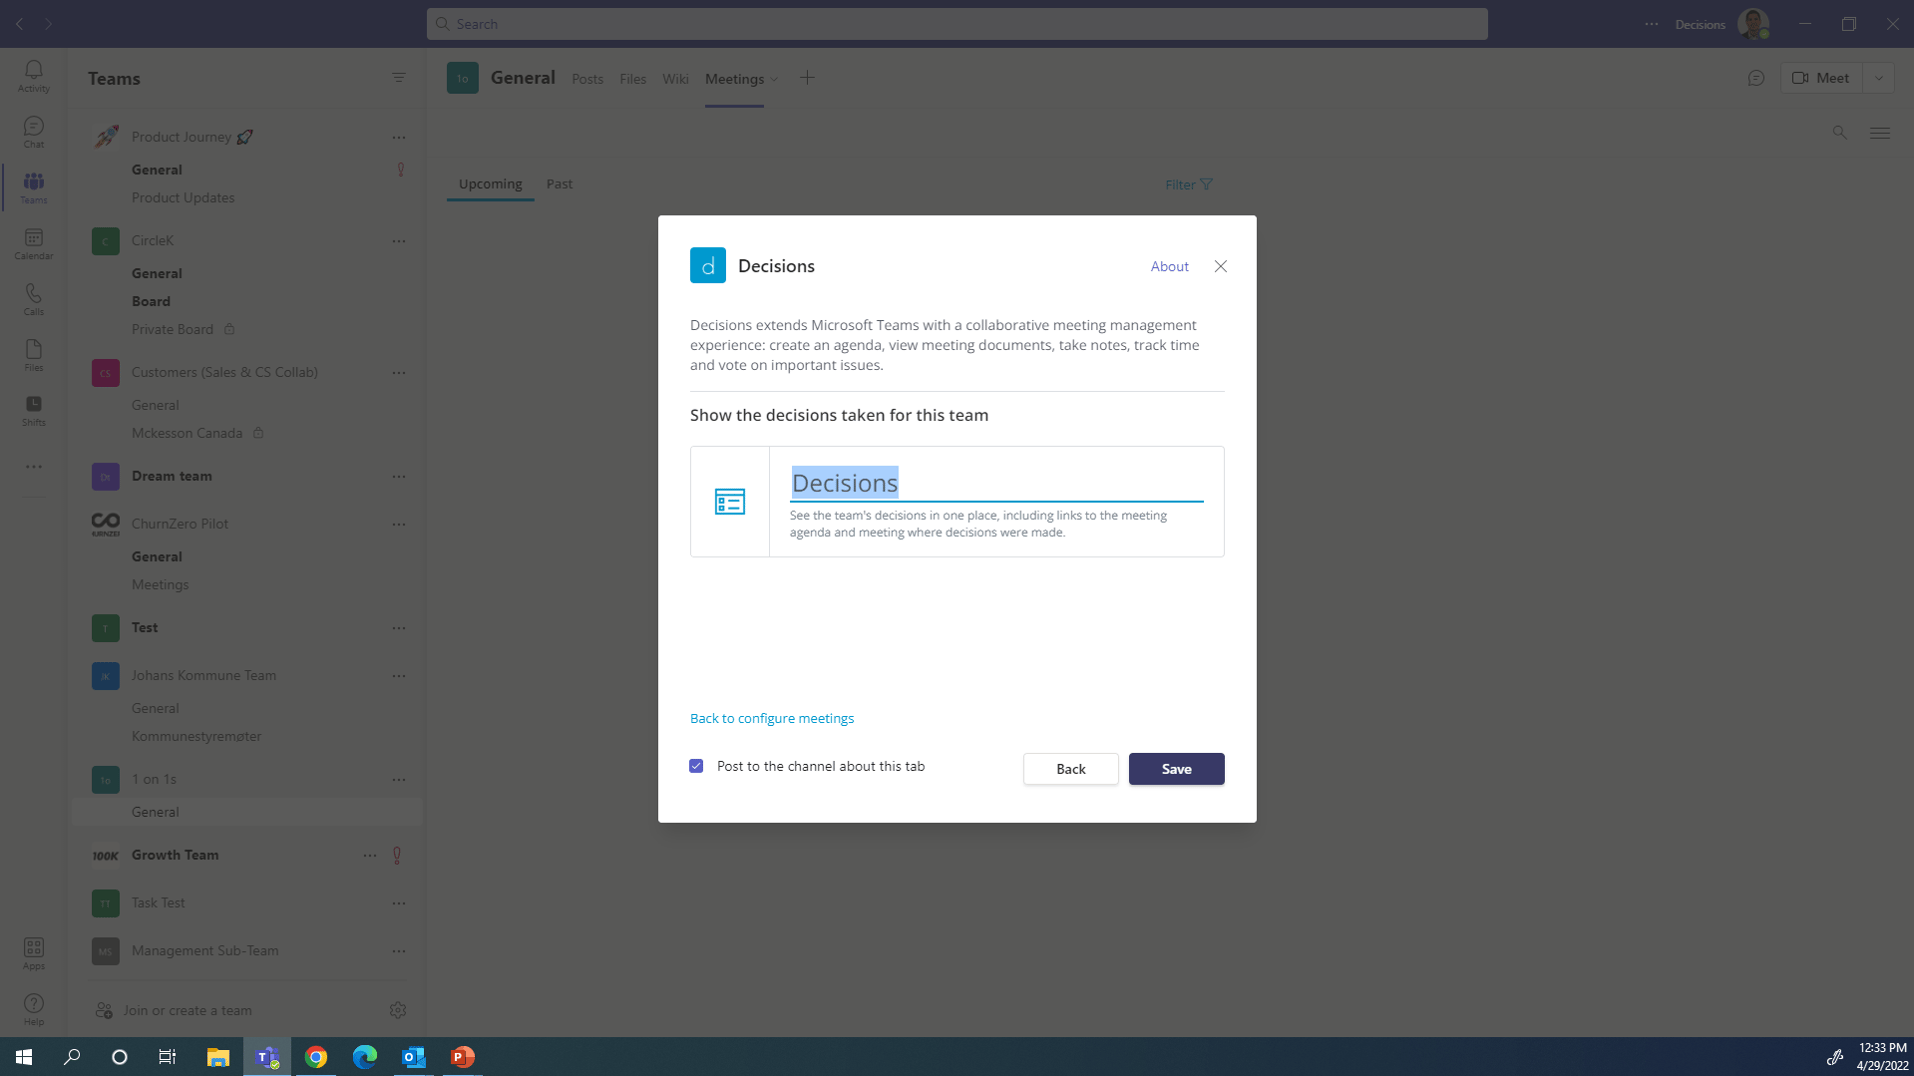Open more options for Product Journey team
The height and width of the screenshot is (1076, 1914).
(x=398, y=137)
